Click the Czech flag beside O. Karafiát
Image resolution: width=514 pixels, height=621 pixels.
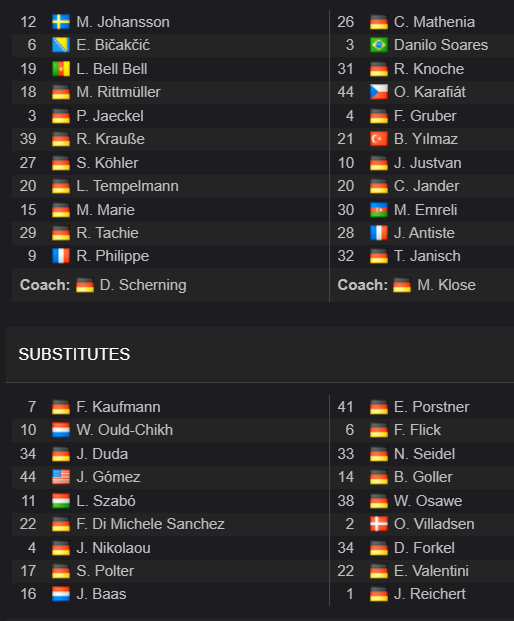pyautogui.click(x=379, y=92)
